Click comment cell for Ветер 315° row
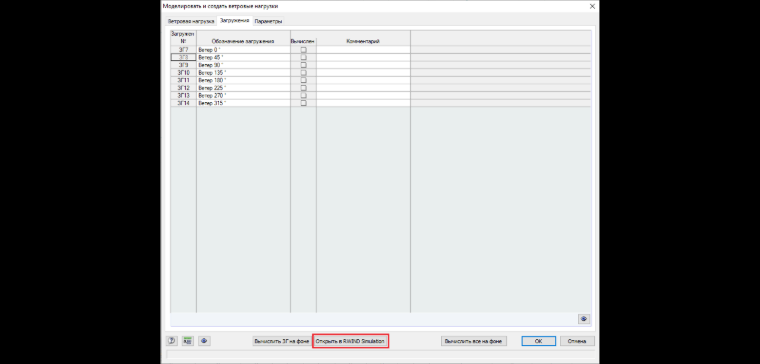760x364 pixels. [x=363, y=103]
